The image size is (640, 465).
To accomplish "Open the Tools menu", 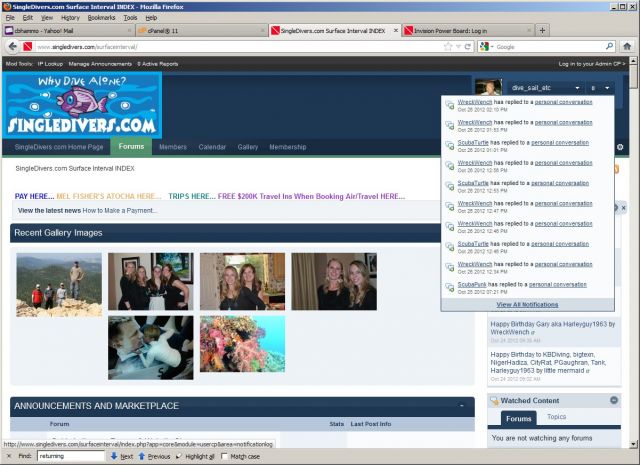I will pyautogui.click(x=130, y=18).
